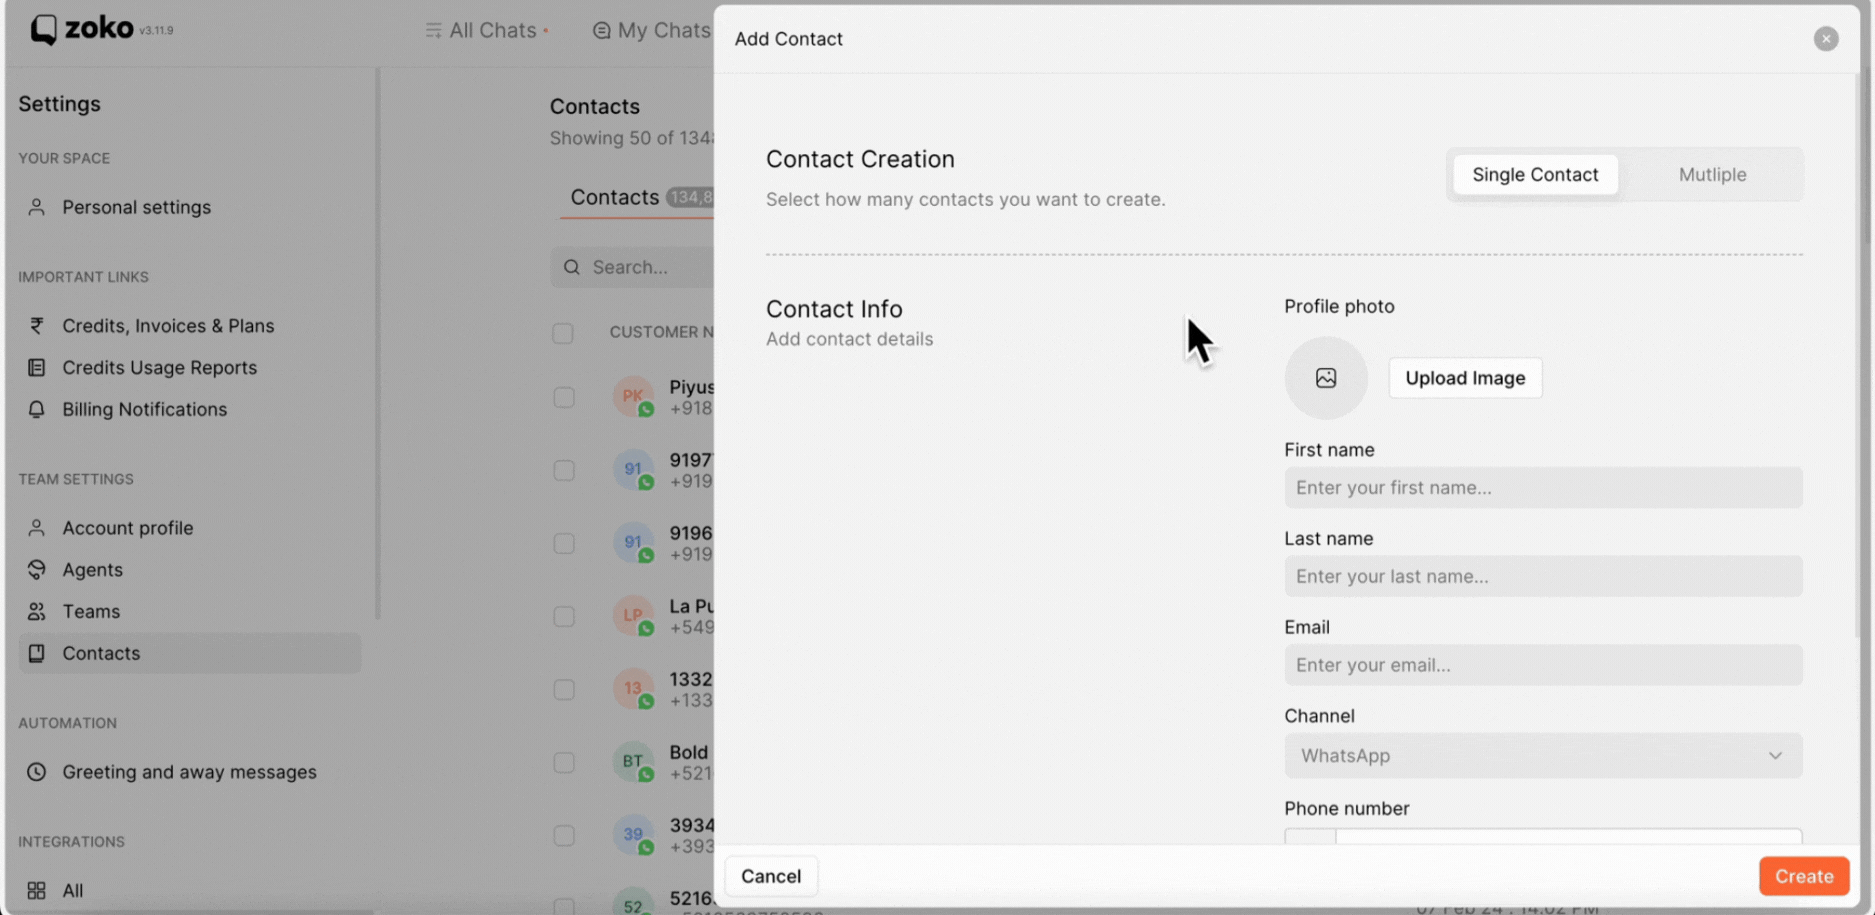Image resolution: width=1875 pixels, height=915 pixels.
Task: Select the Single Contact option
Action: (1535, 174)
